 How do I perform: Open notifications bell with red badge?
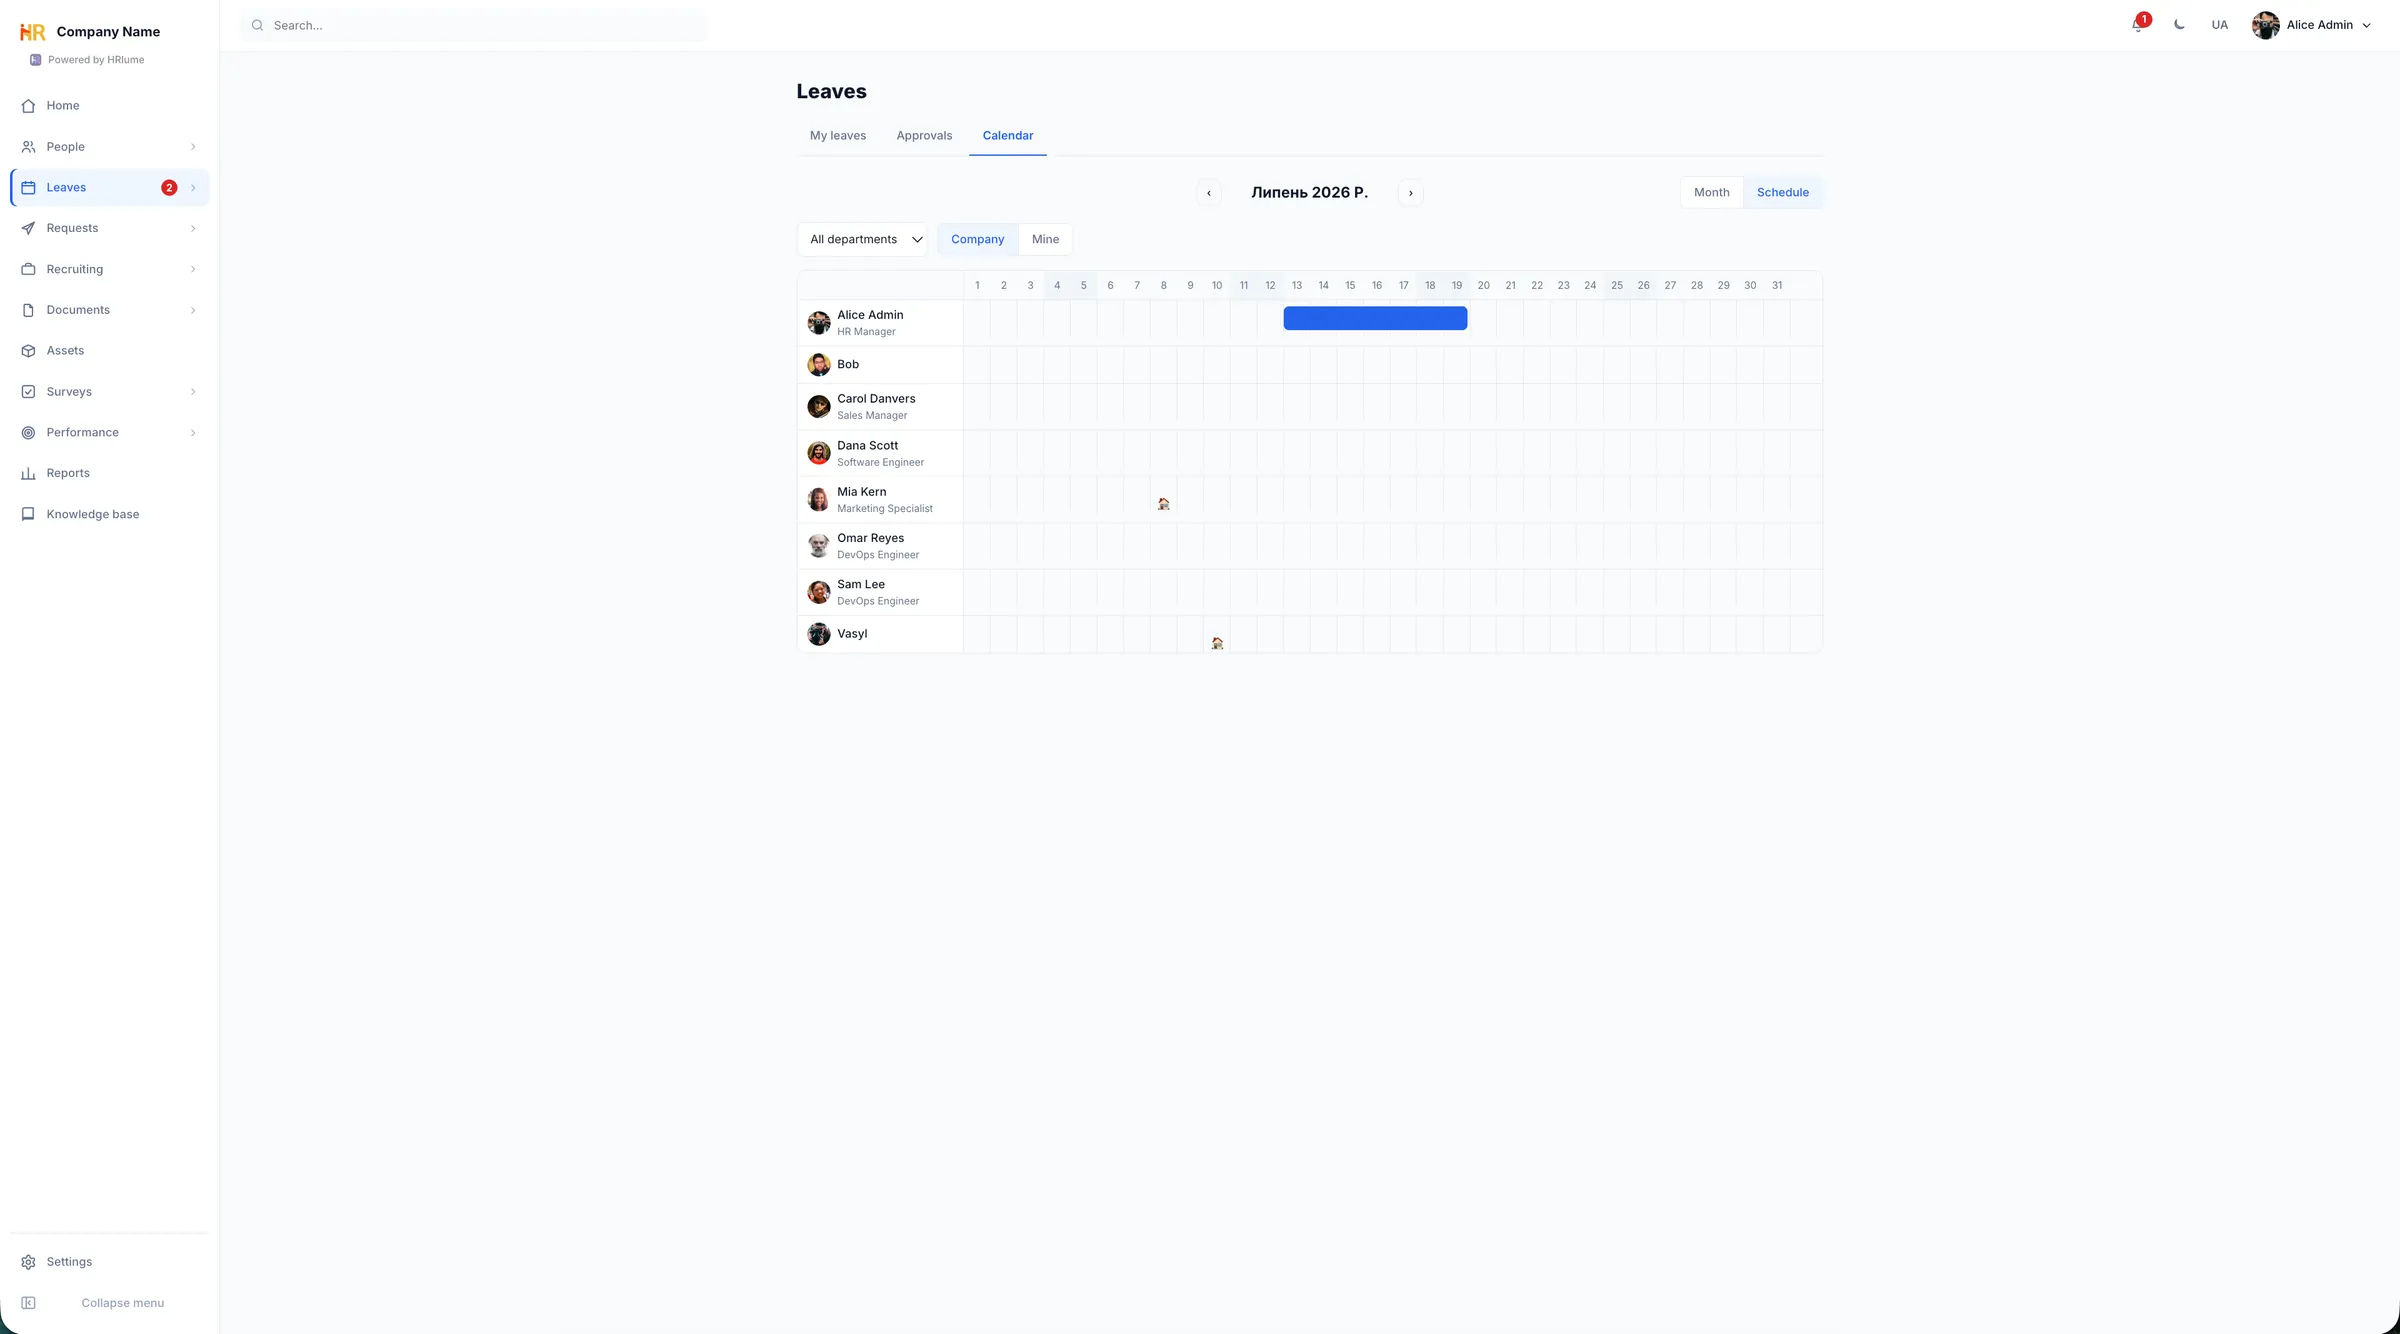pyautogui.click(x=2139, y=24)
